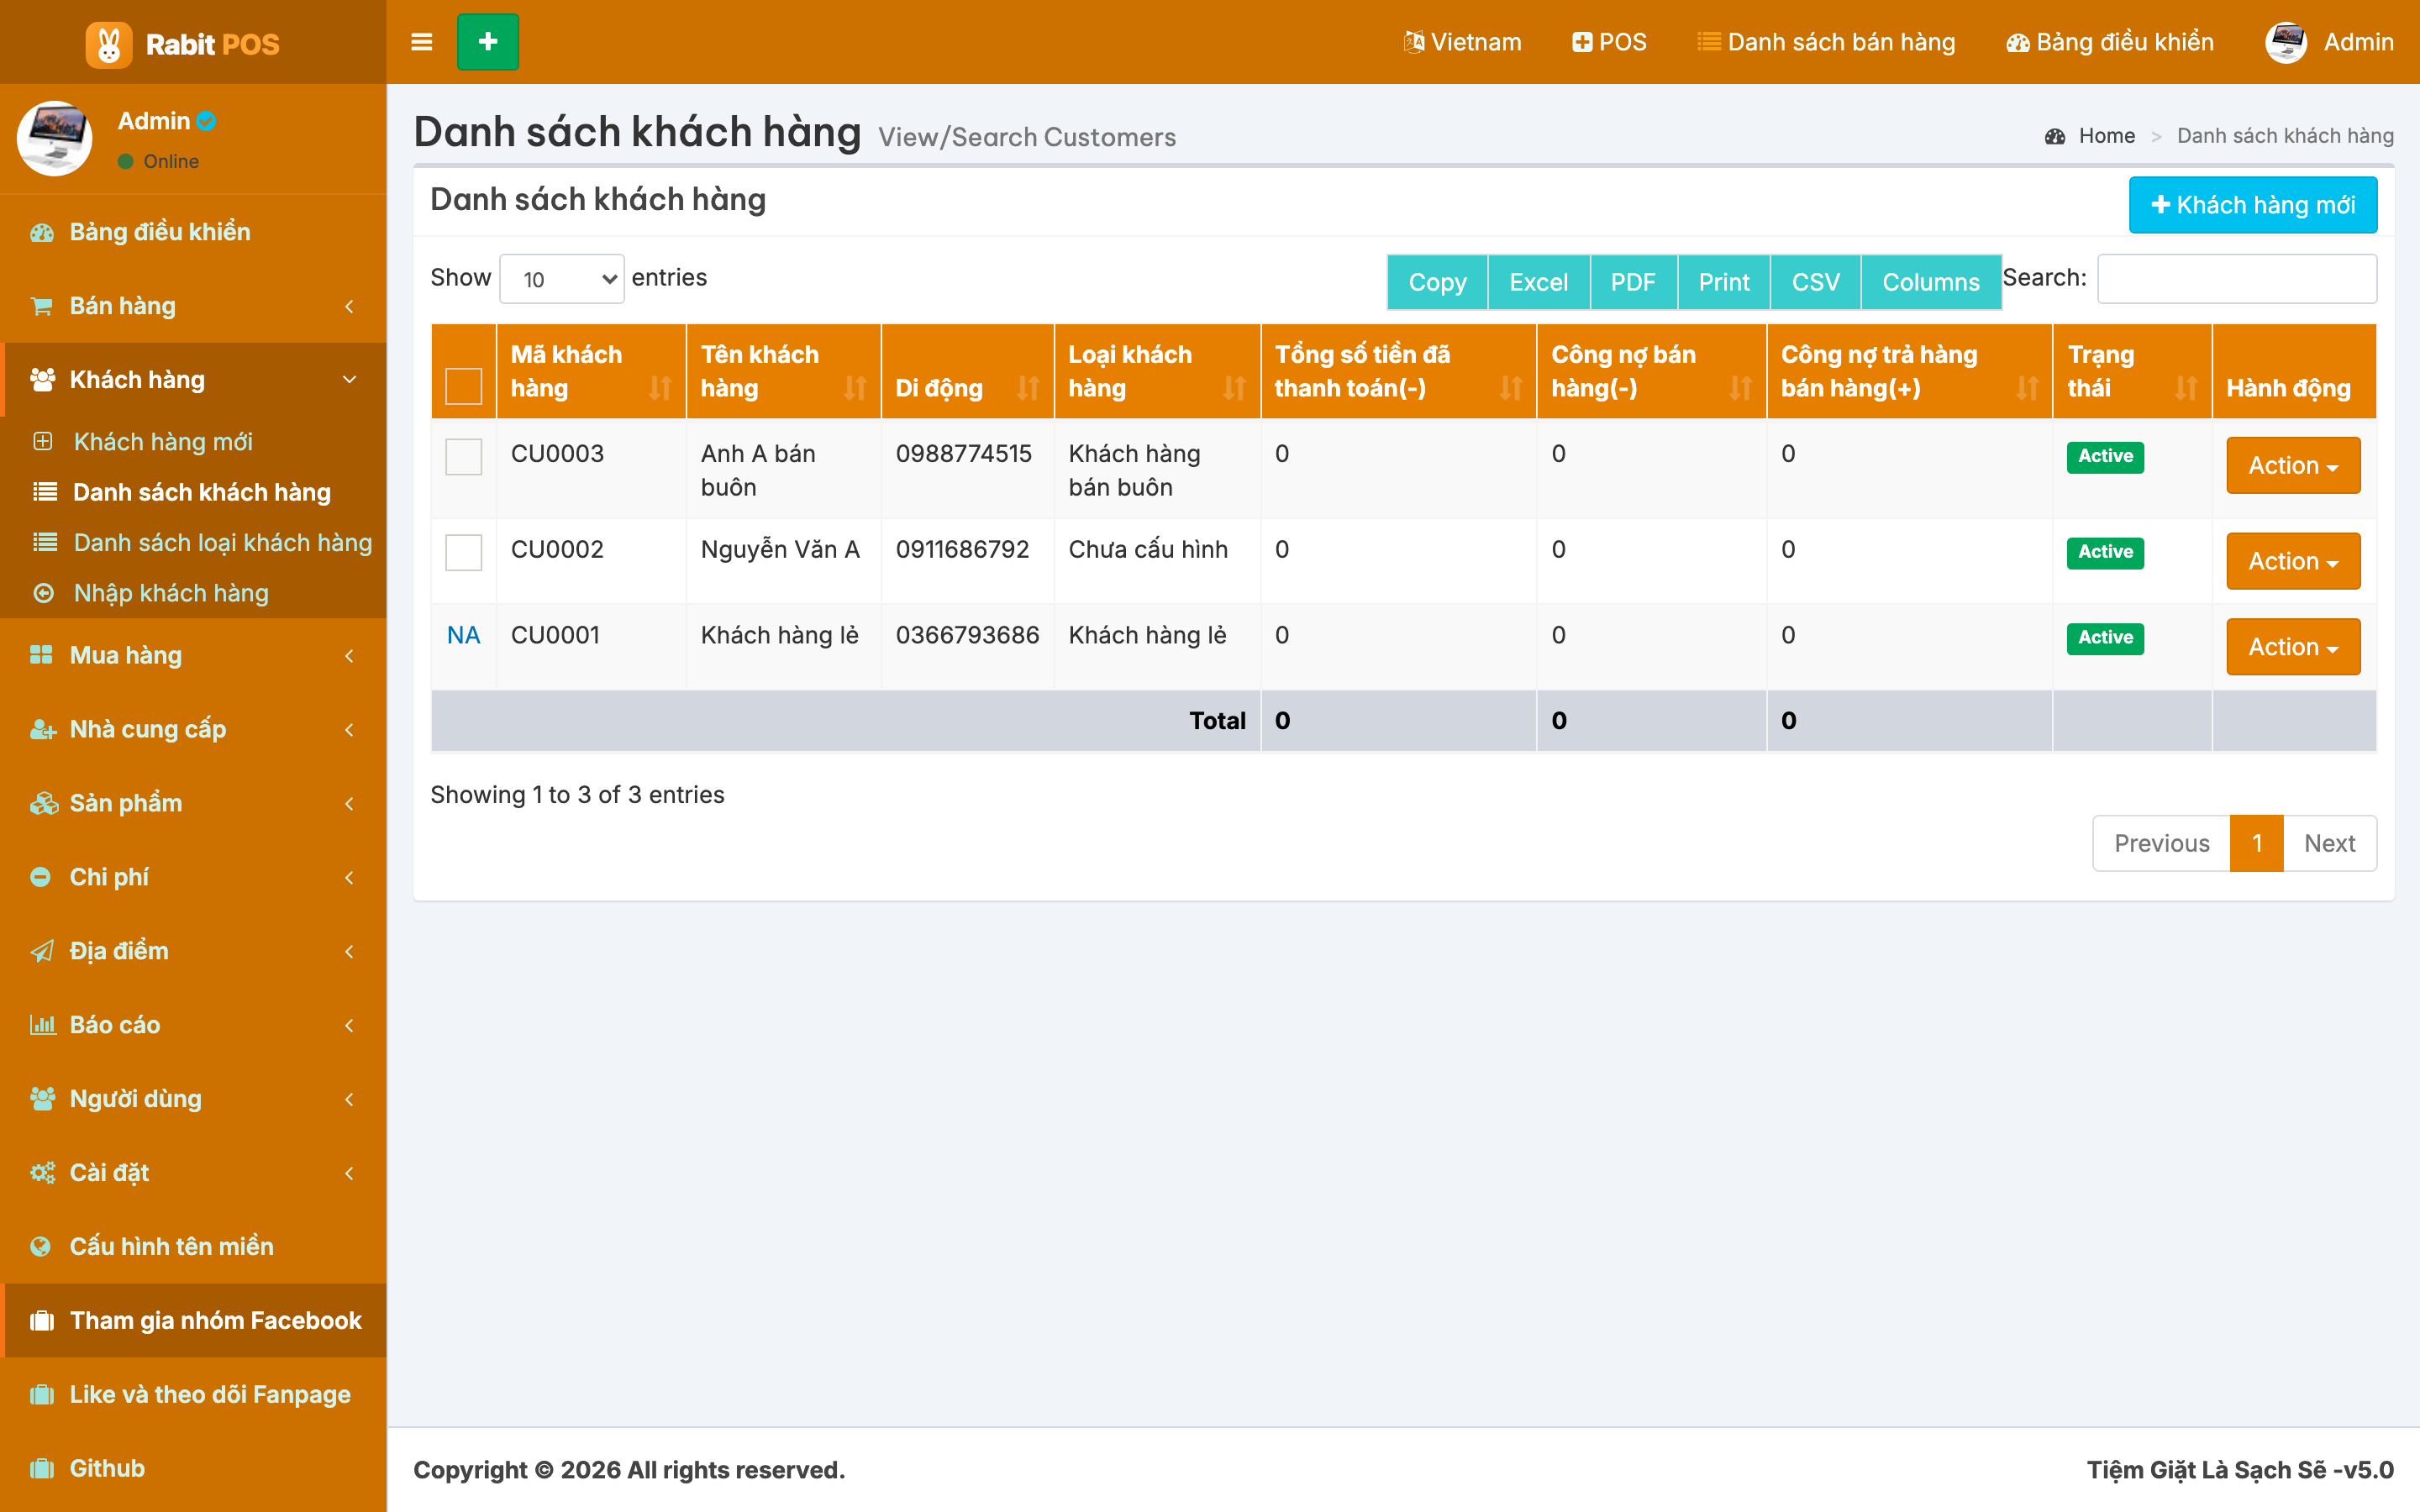
Task: Go to the Next pagination page
Action: pyautogui.click(x=2329, y=843)
